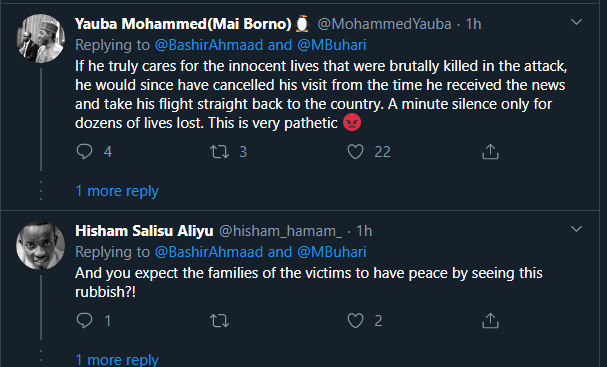Open @BashirAhmaad link in Yauba's reply
Viewport: 607px width, 367px height.
click(x=209, y=45)
